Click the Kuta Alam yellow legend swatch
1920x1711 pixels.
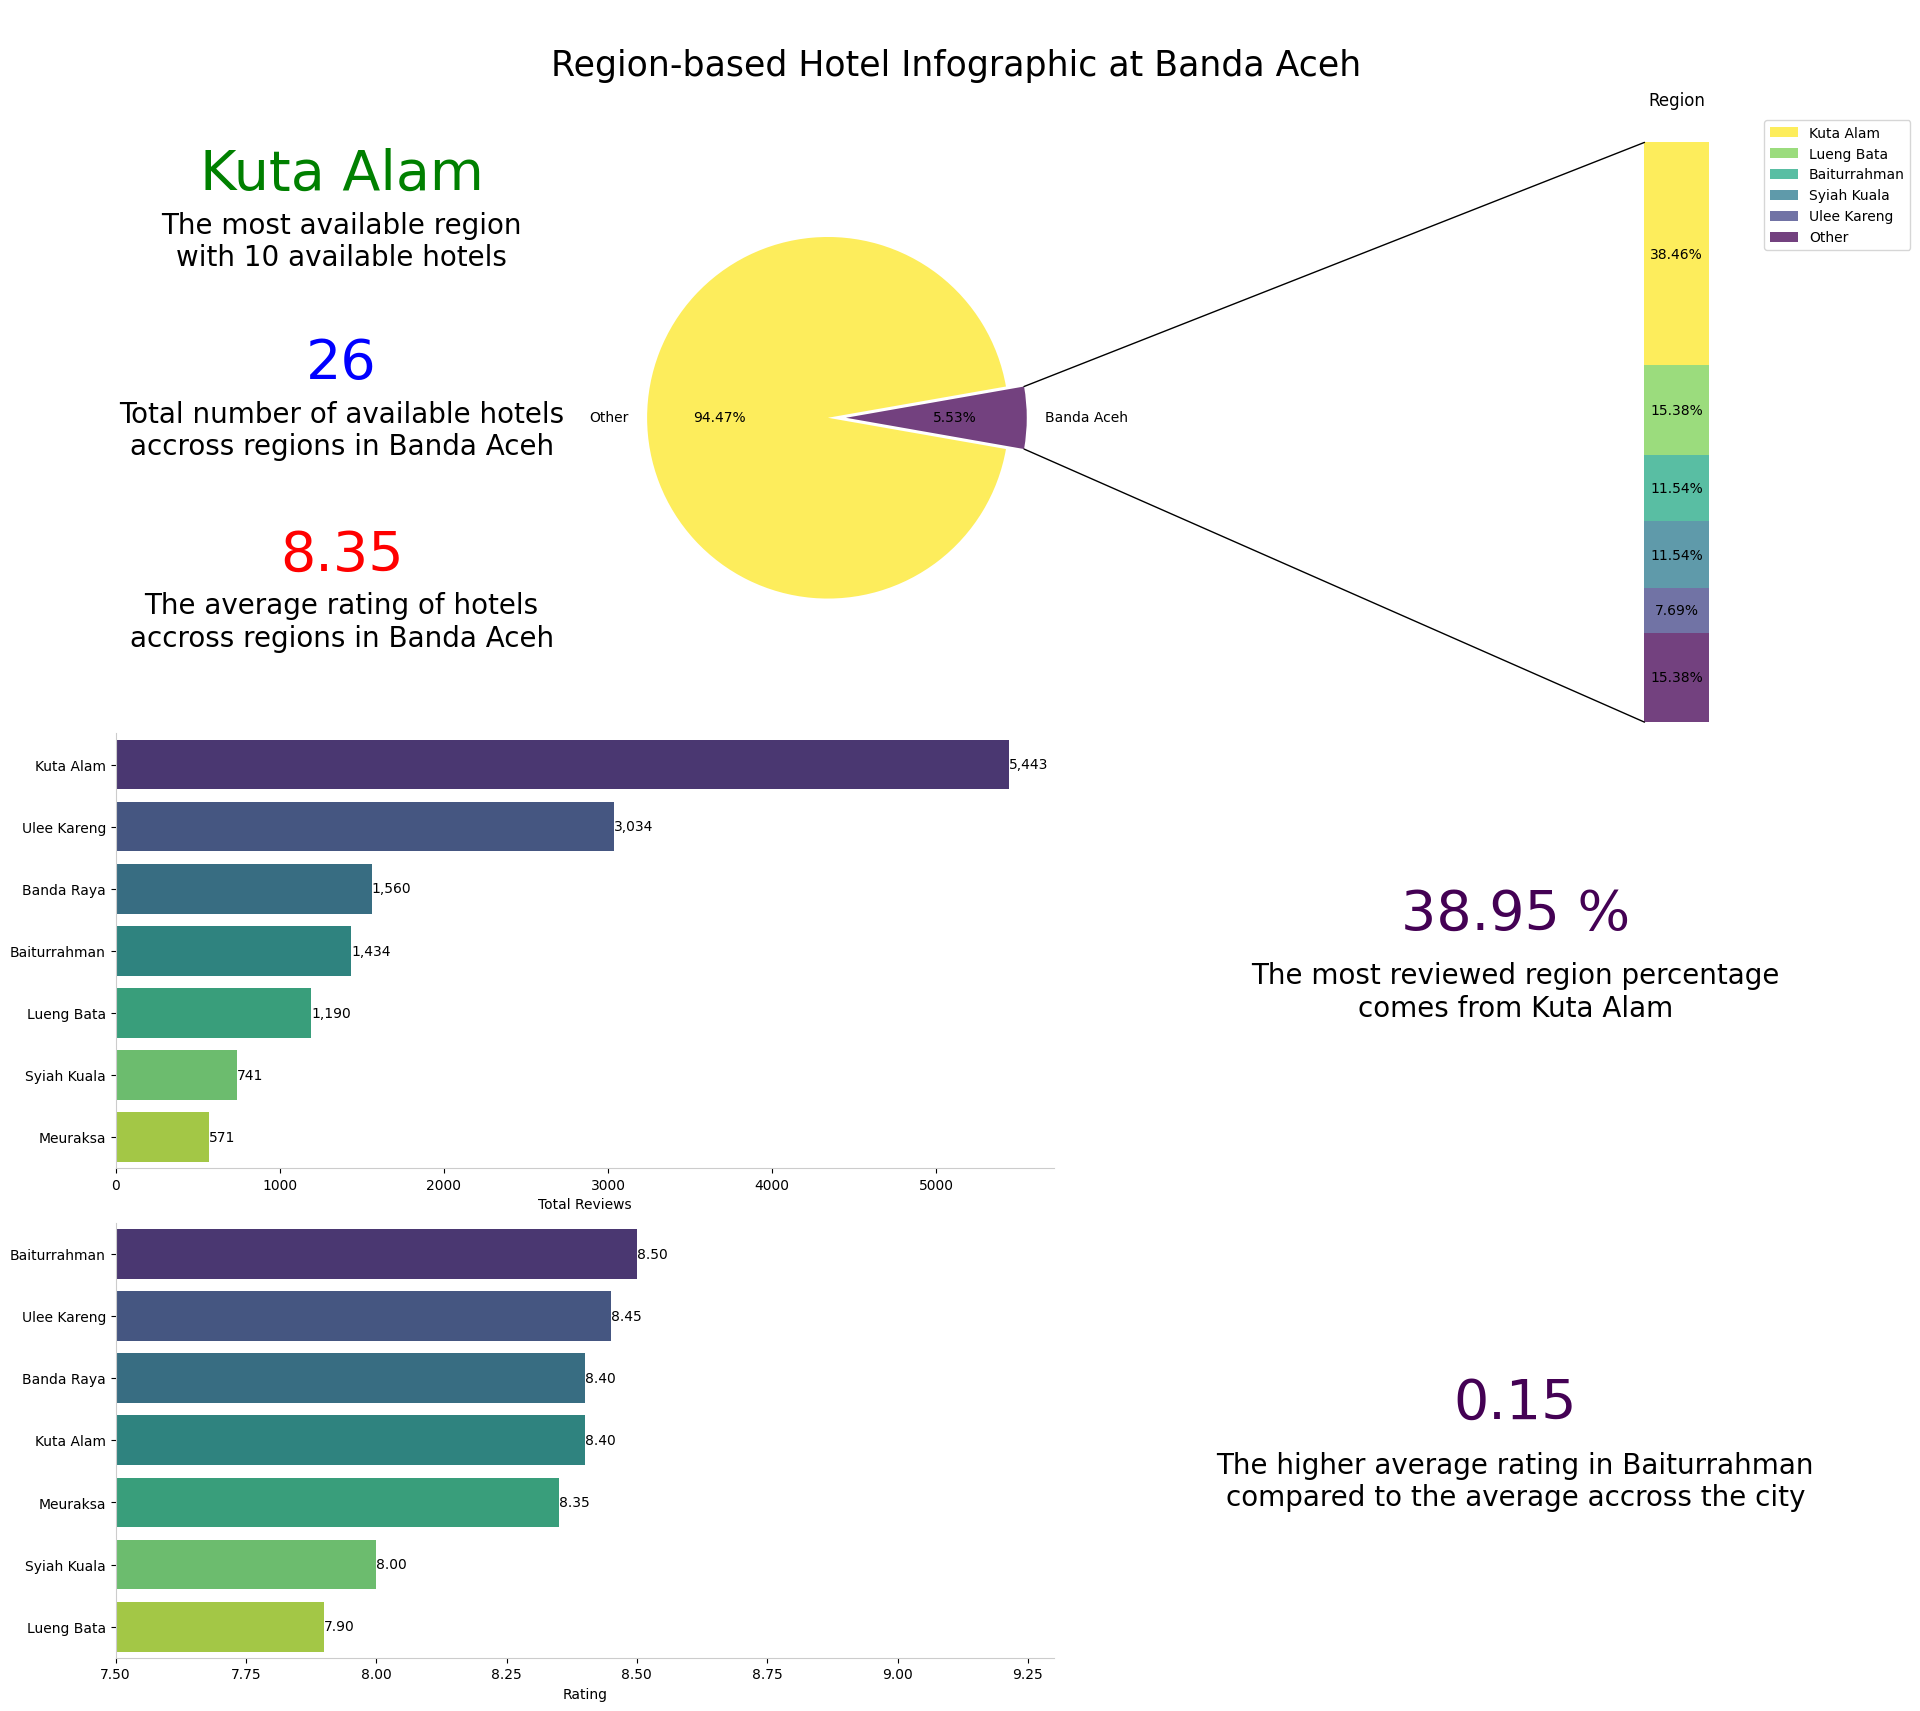pos(1783,133)
